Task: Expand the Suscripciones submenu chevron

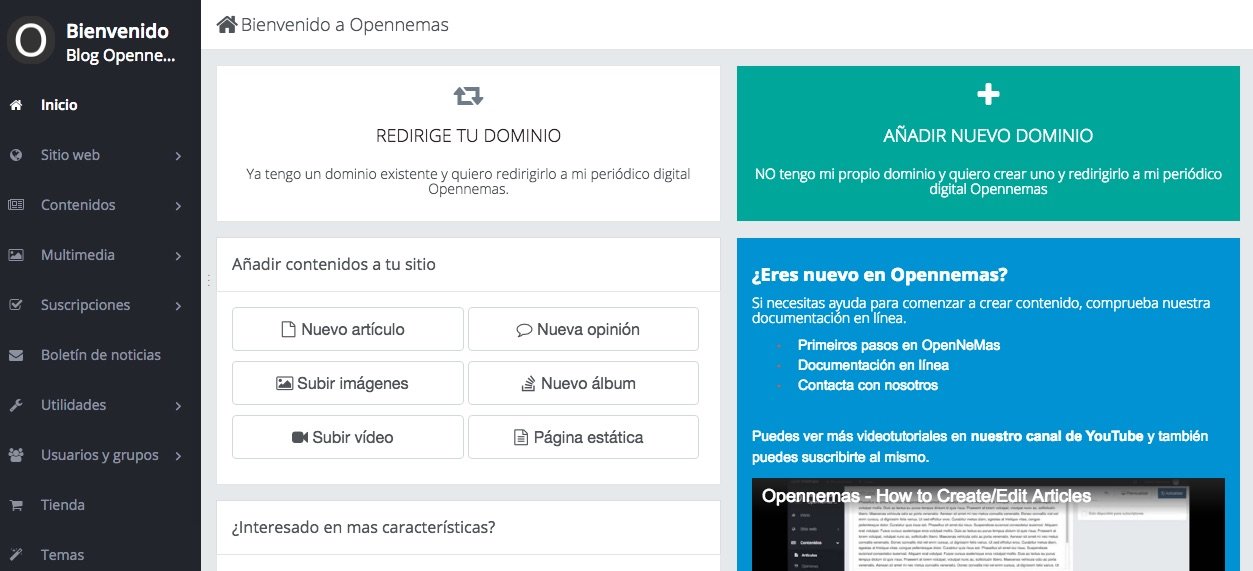Action: pos(178,306)
